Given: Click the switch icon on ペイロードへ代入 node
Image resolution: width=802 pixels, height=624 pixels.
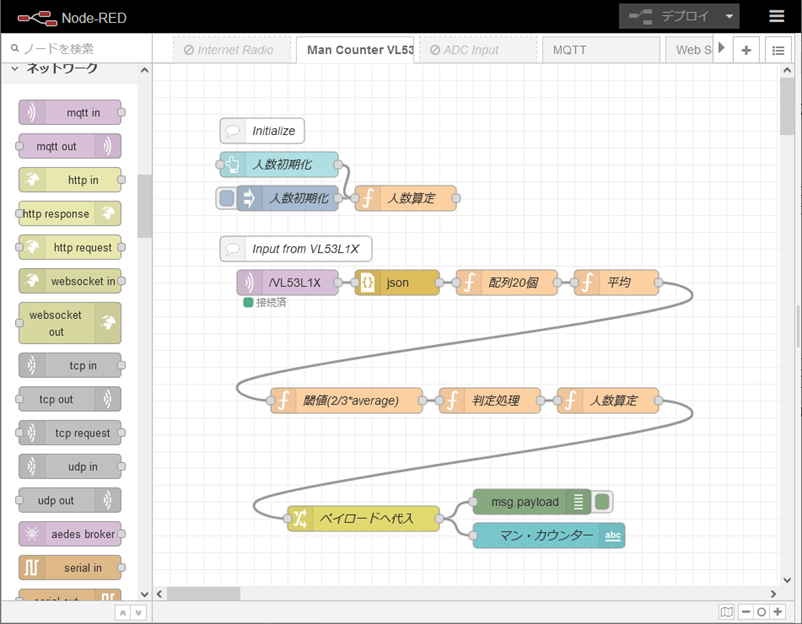Looking at the screenshot, I should tap(300, 518).
